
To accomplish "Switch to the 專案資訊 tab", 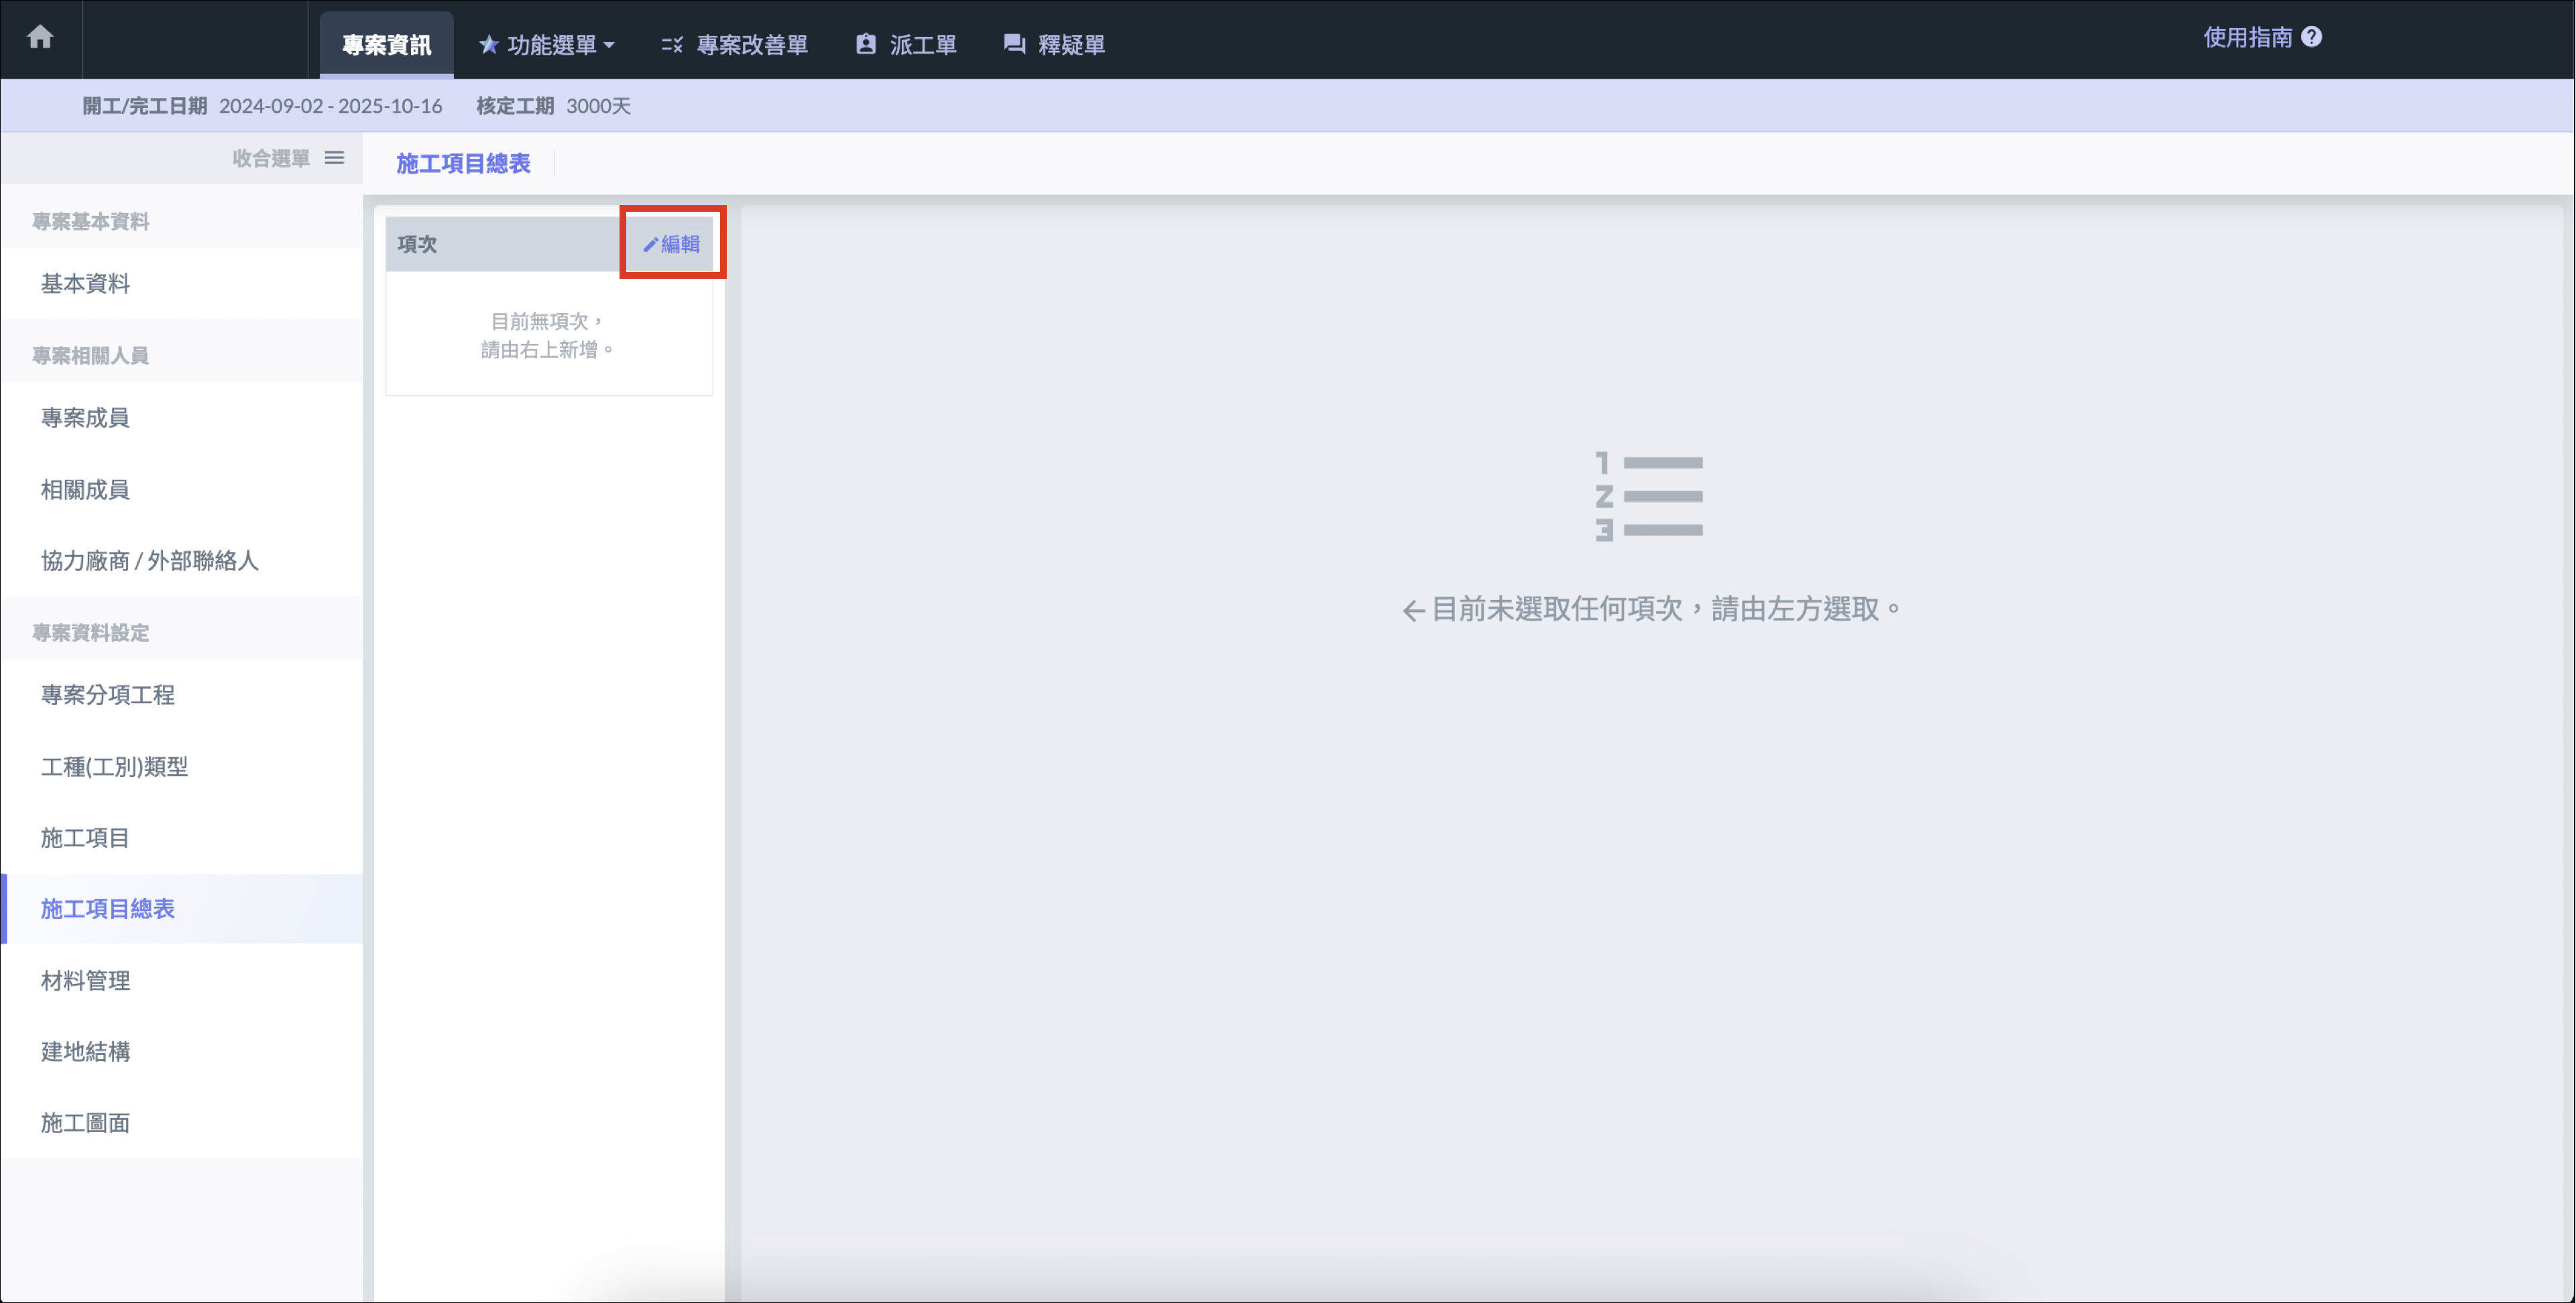I will click(386, 45).
